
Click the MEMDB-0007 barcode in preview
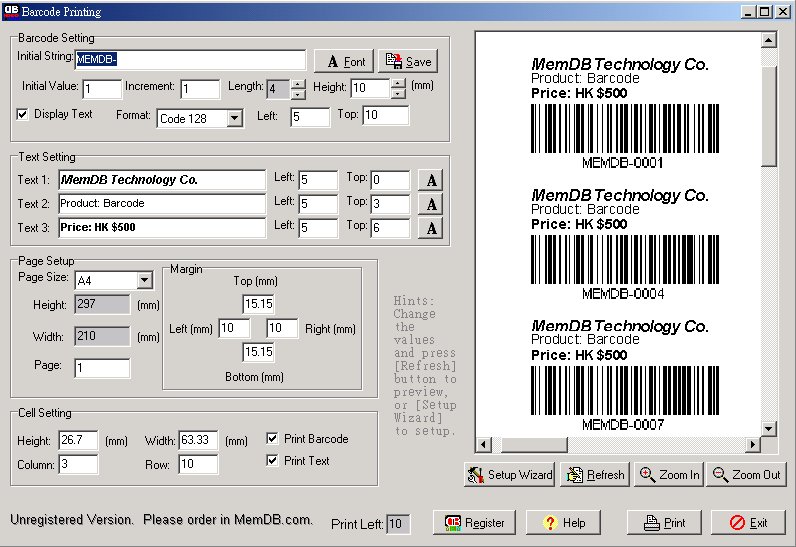625,390
